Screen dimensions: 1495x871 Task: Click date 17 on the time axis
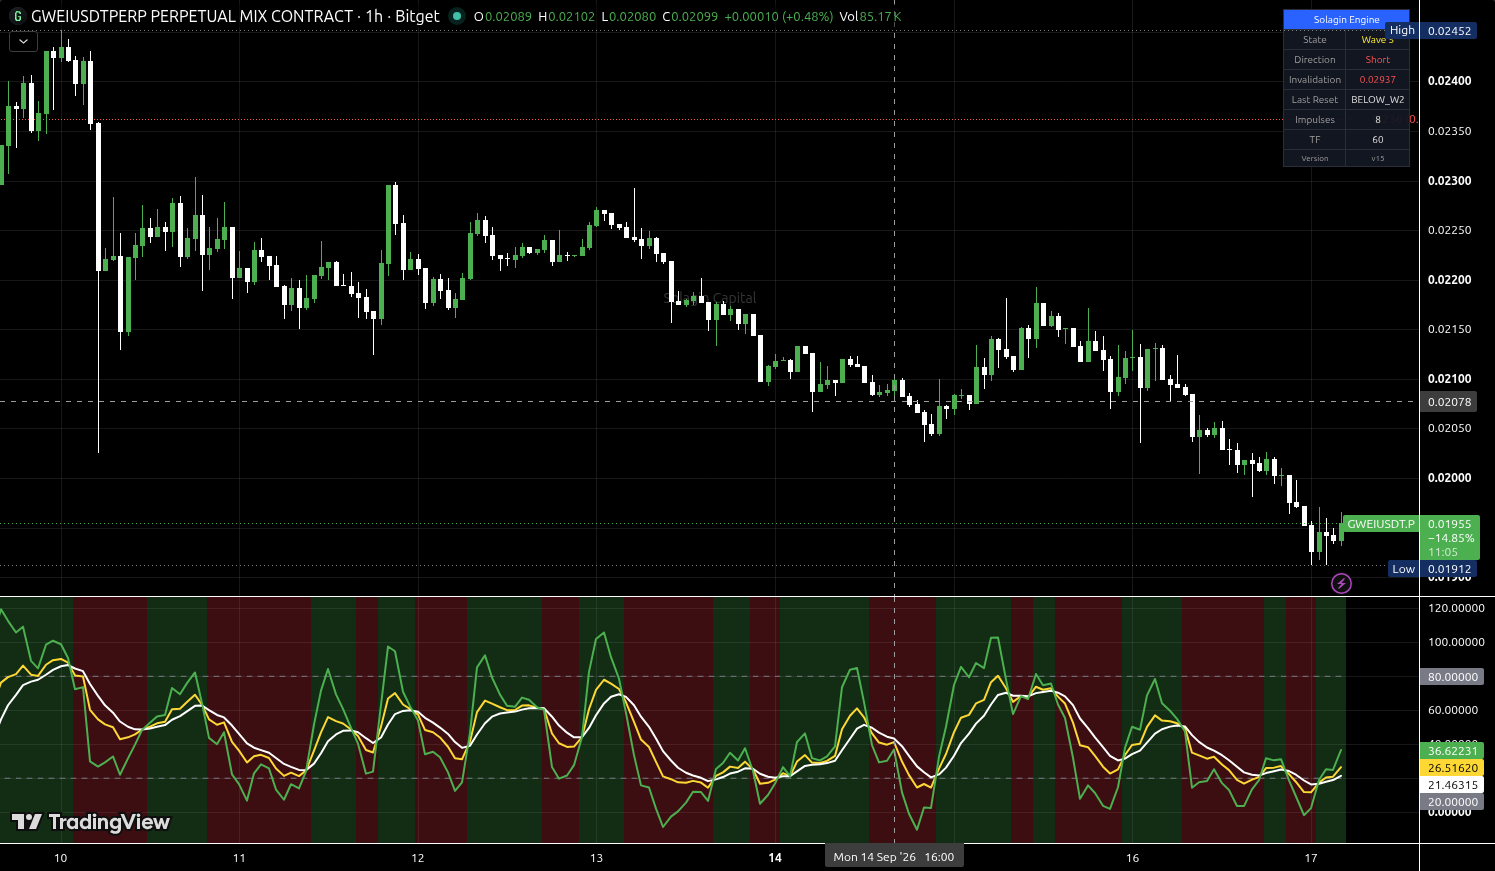click(1311, 858)
